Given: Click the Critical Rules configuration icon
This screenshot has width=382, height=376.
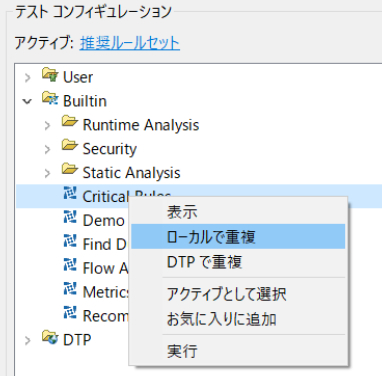Looking at the screenshot, I should (70, 194).
